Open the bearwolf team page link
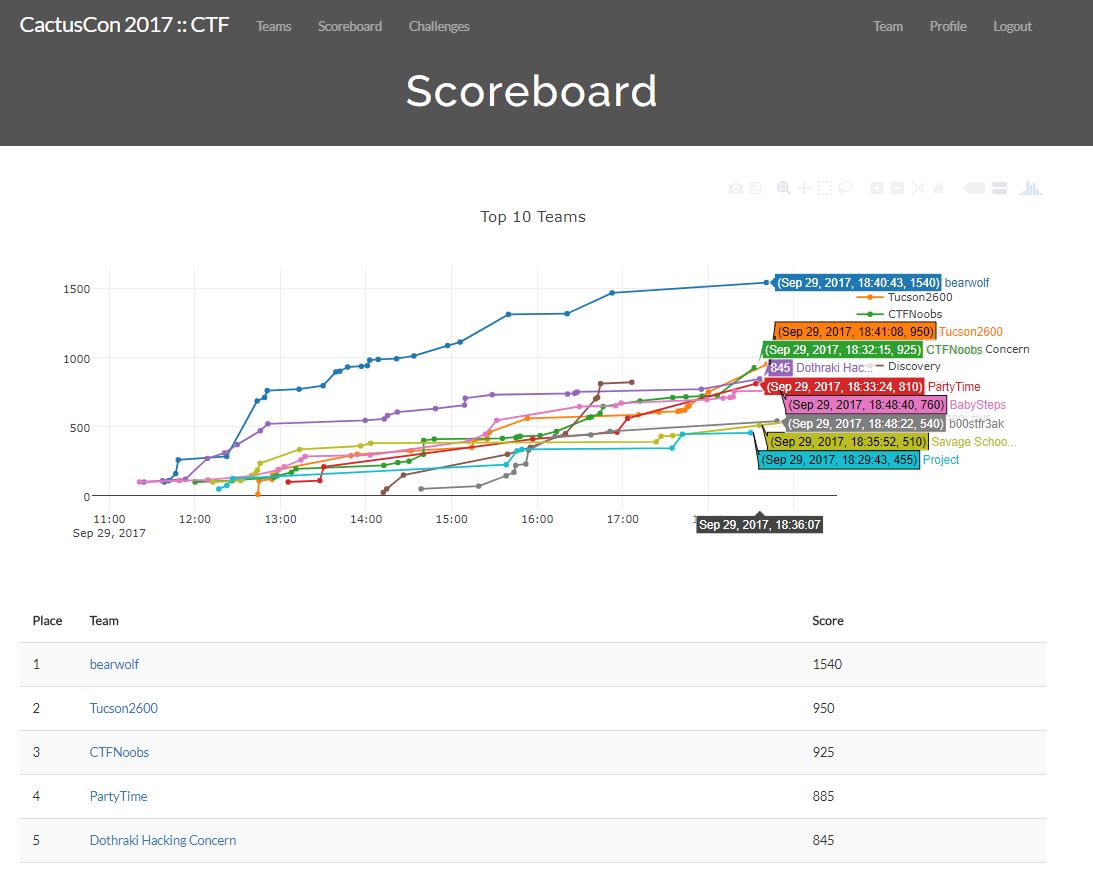The image size is (1093, 869). (x=114, y=664)
